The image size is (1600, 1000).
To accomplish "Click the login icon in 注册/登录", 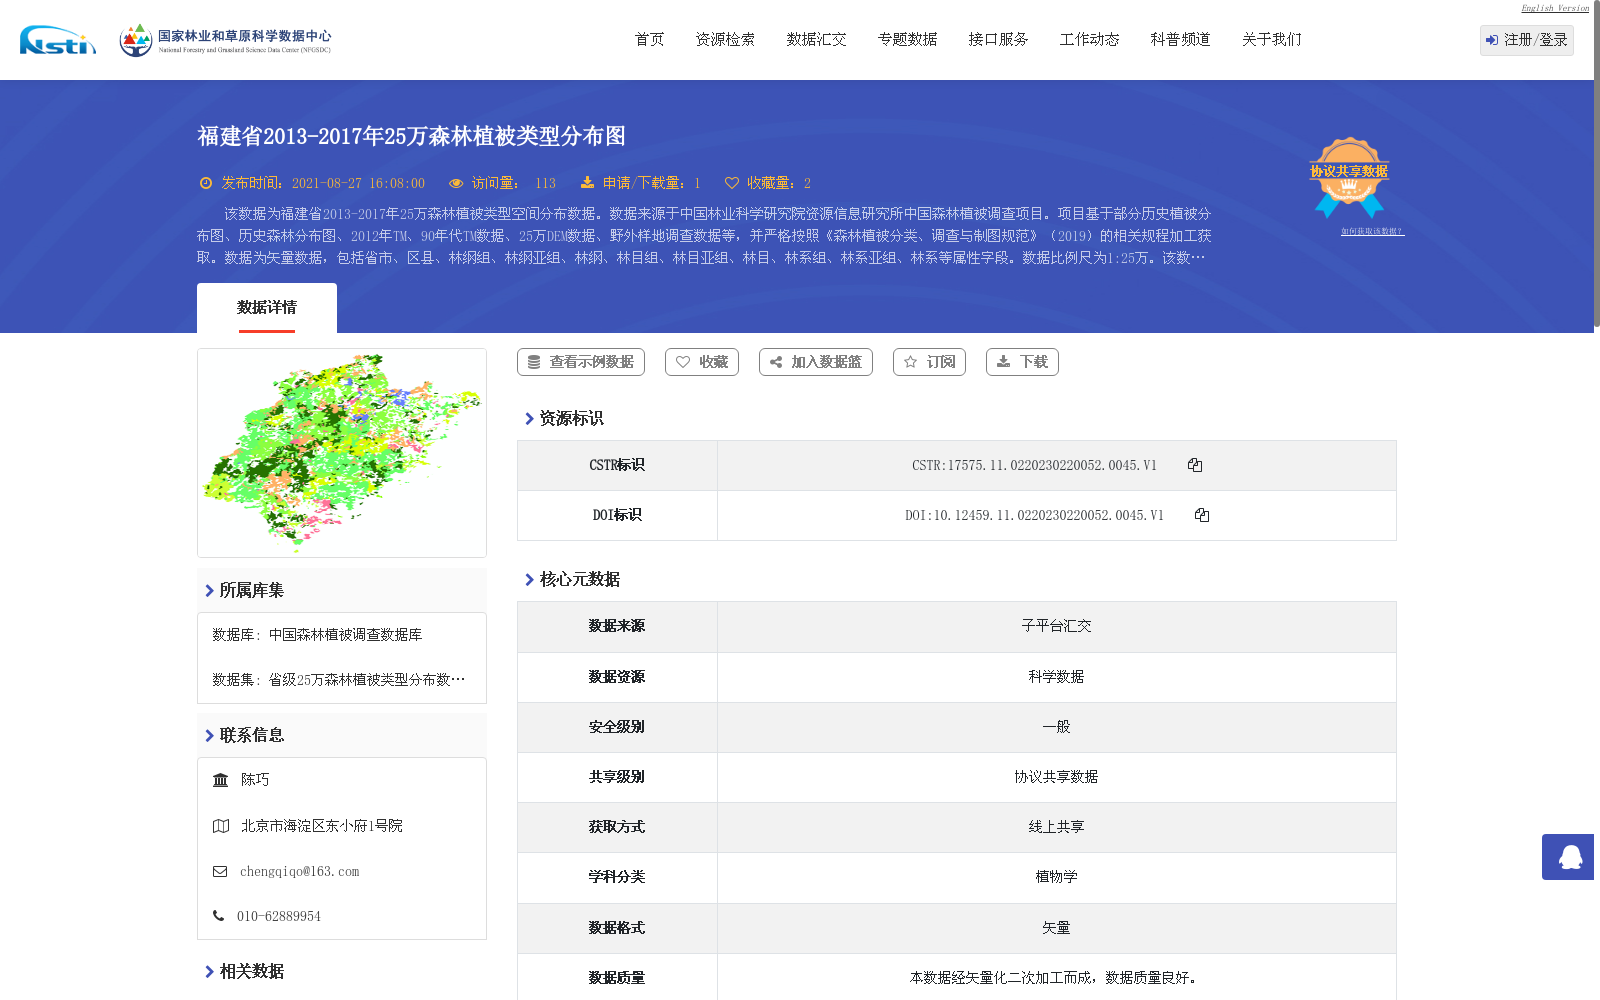I will 1492,40.
